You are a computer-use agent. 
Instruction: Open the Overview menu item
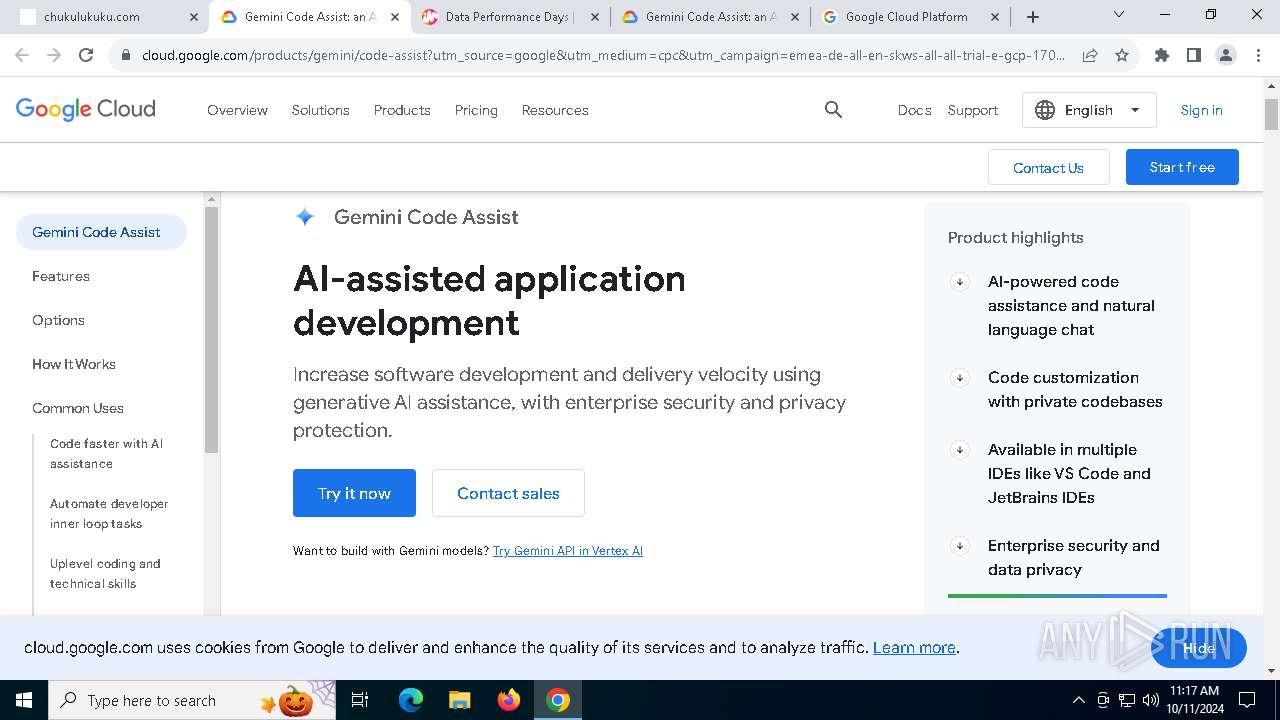point(237,110)
